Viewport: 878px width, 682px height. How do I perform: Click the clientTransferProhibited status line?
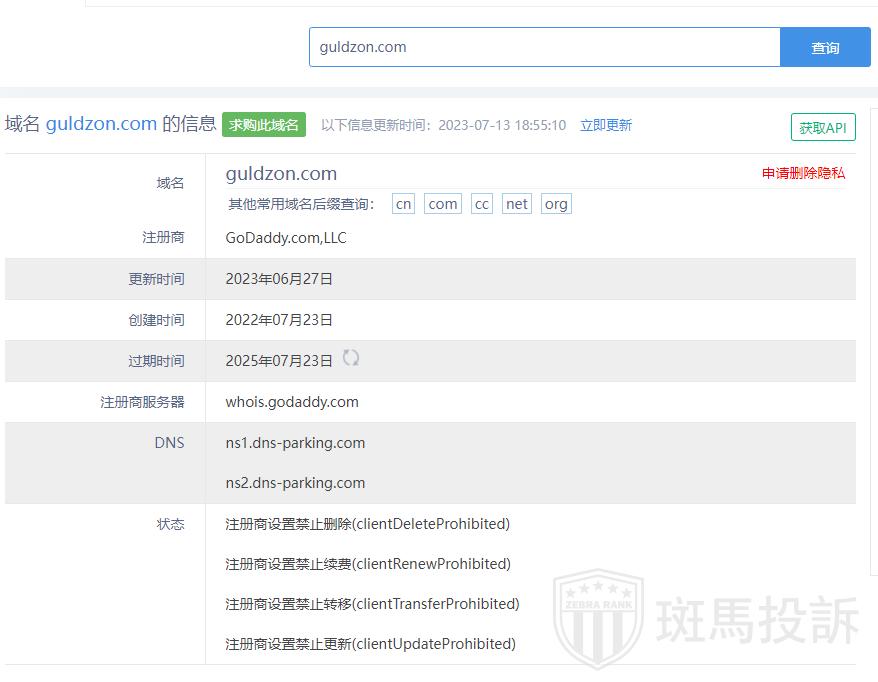click(372, 604)
